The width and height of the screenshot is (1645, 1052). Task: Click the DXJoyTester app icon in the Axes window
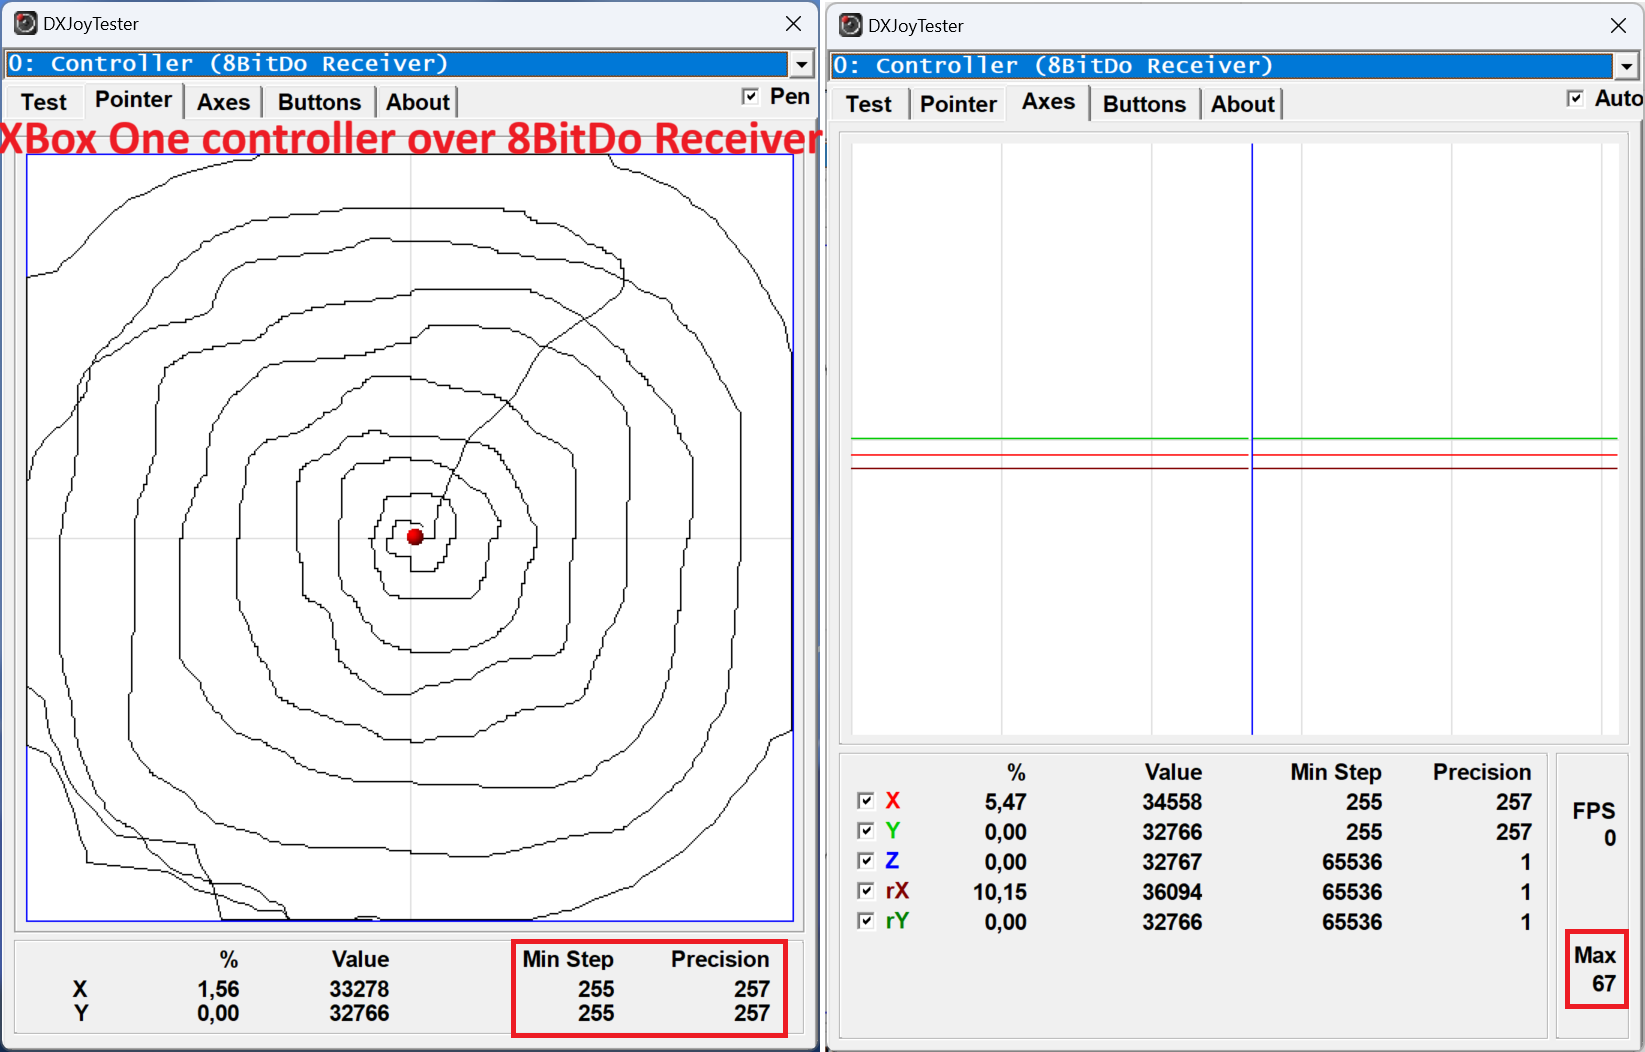850,25
